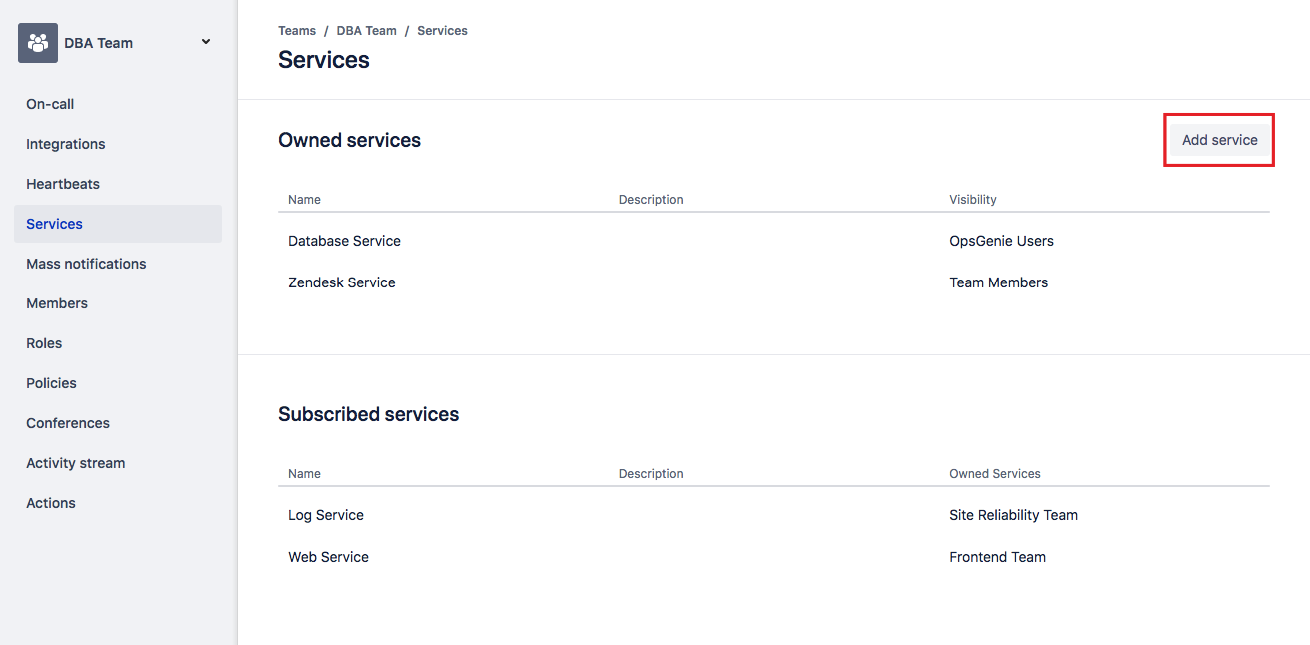Open the Roles section
This screenshot has width=1310, height=645.
(44, 343)
